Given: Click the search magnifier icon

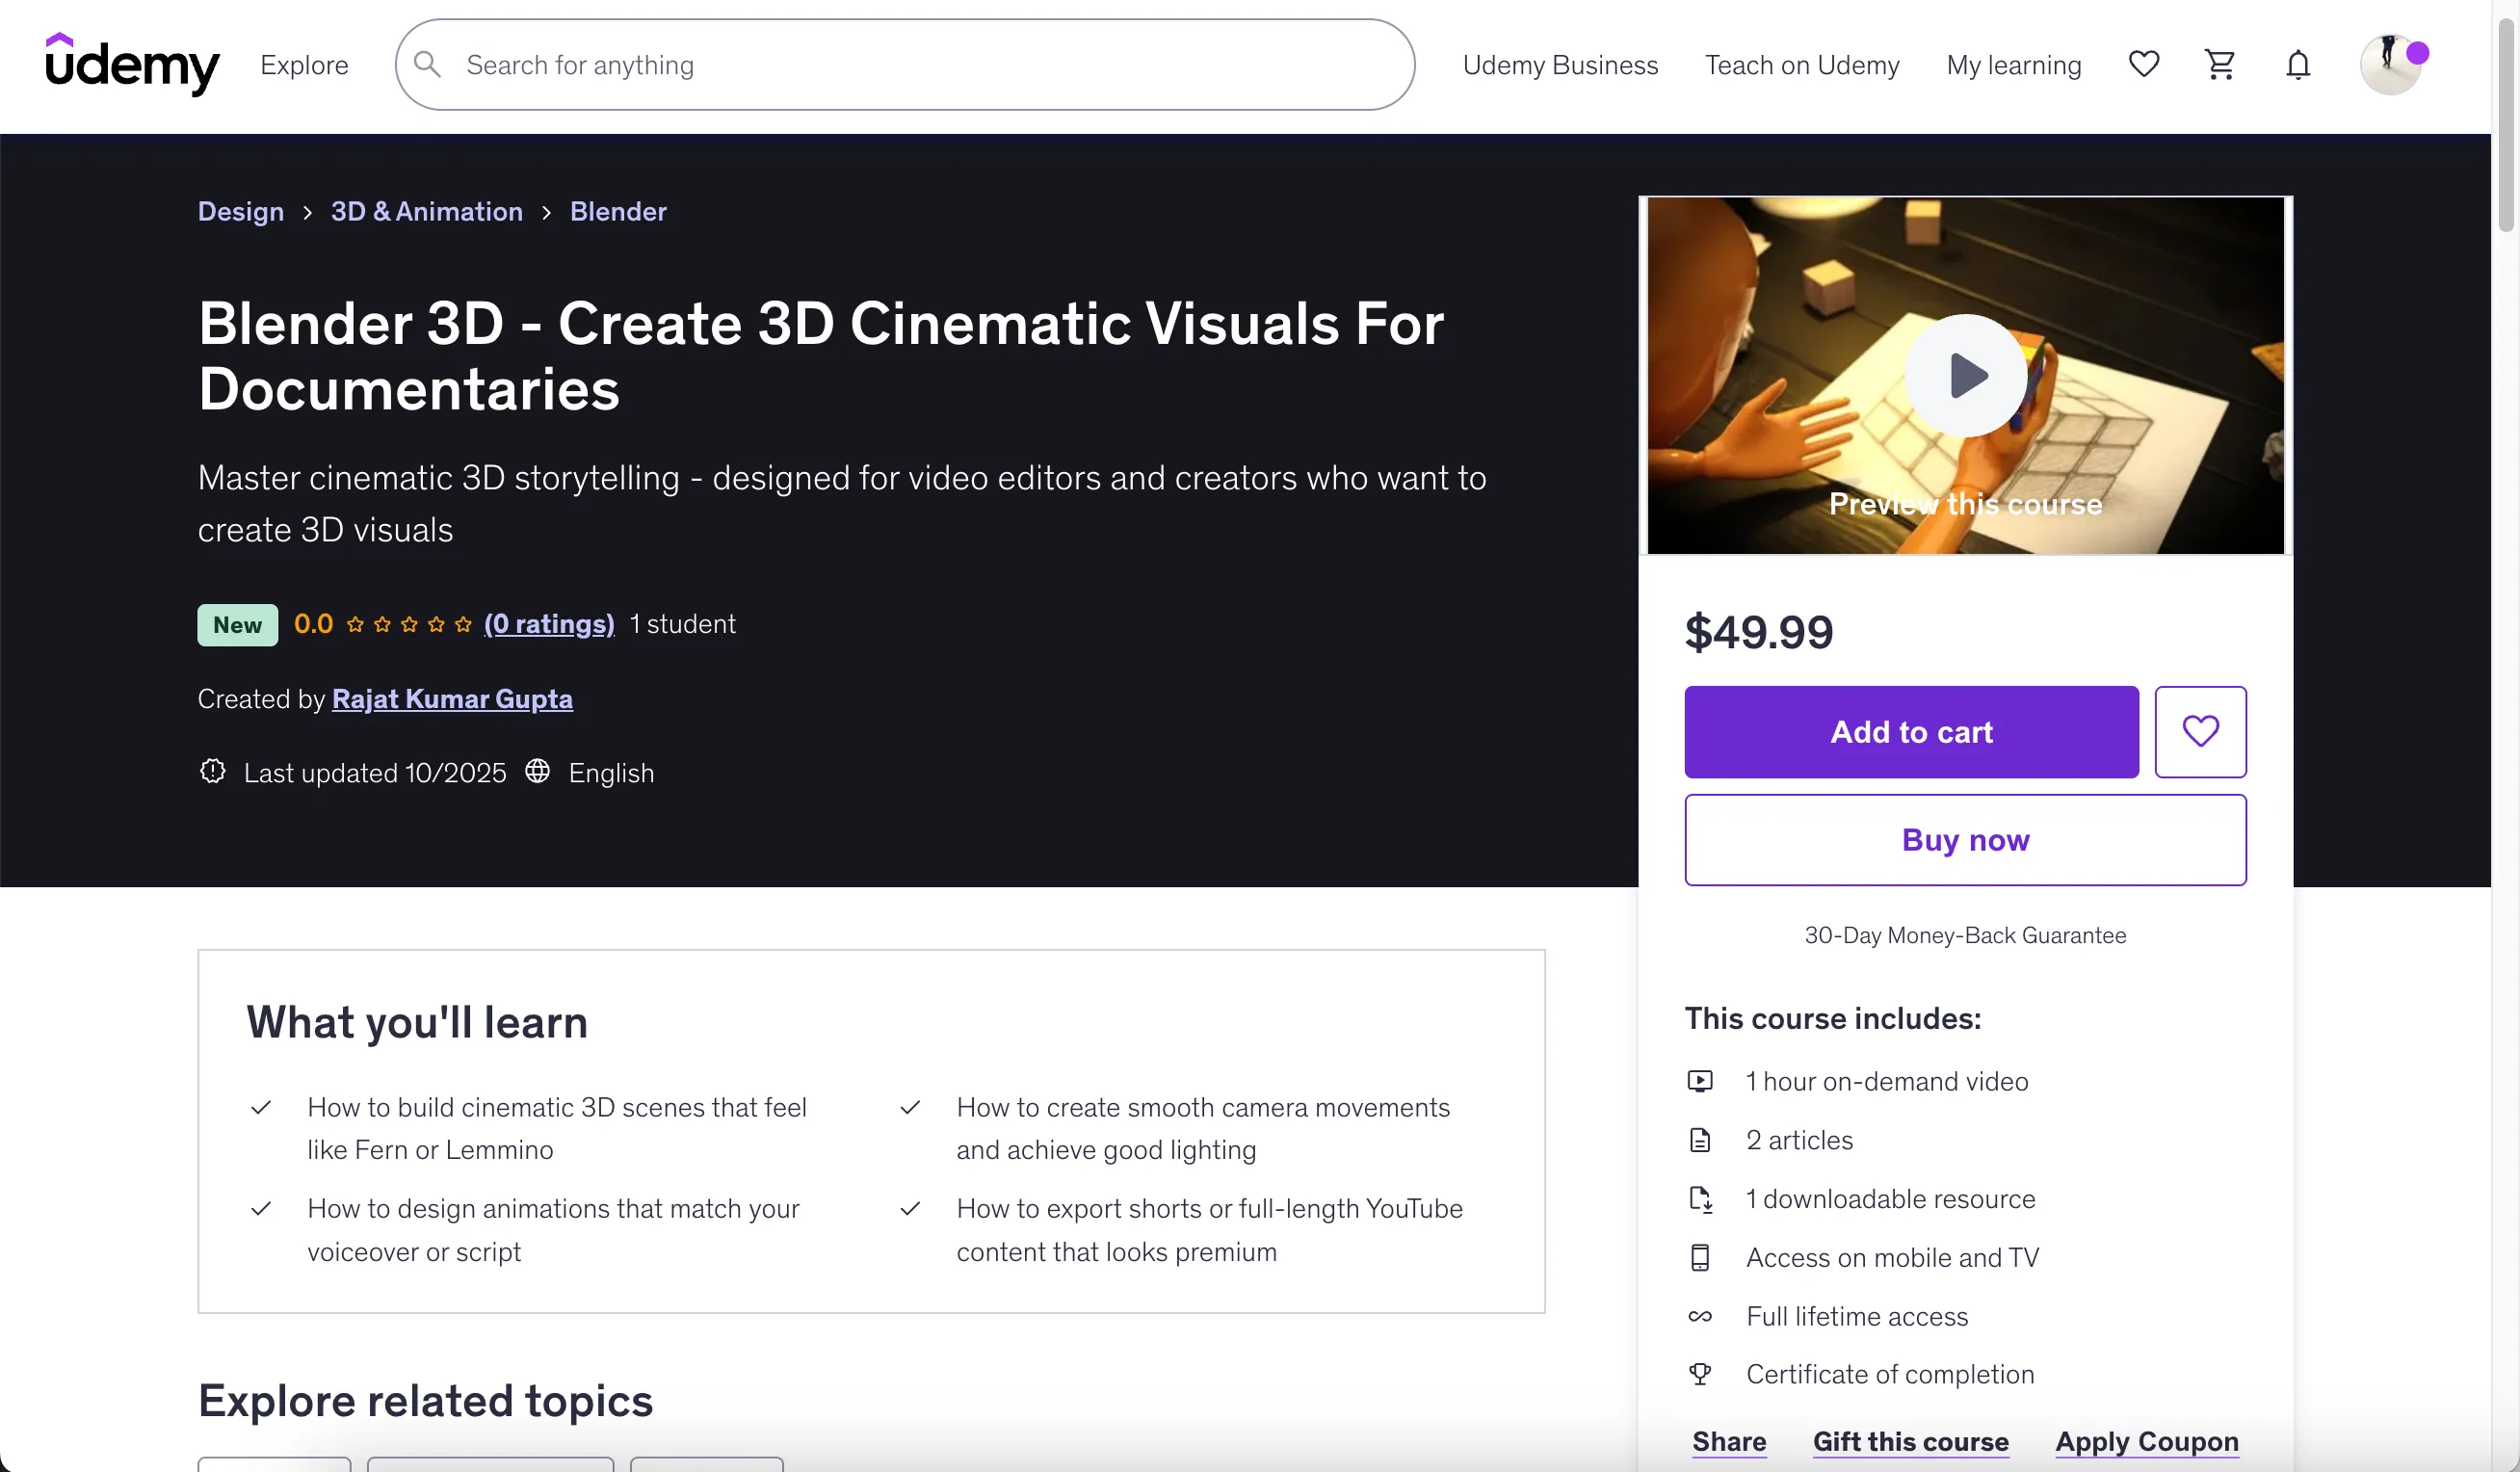Looking at the screenshot, I should (x=427, y=65).
